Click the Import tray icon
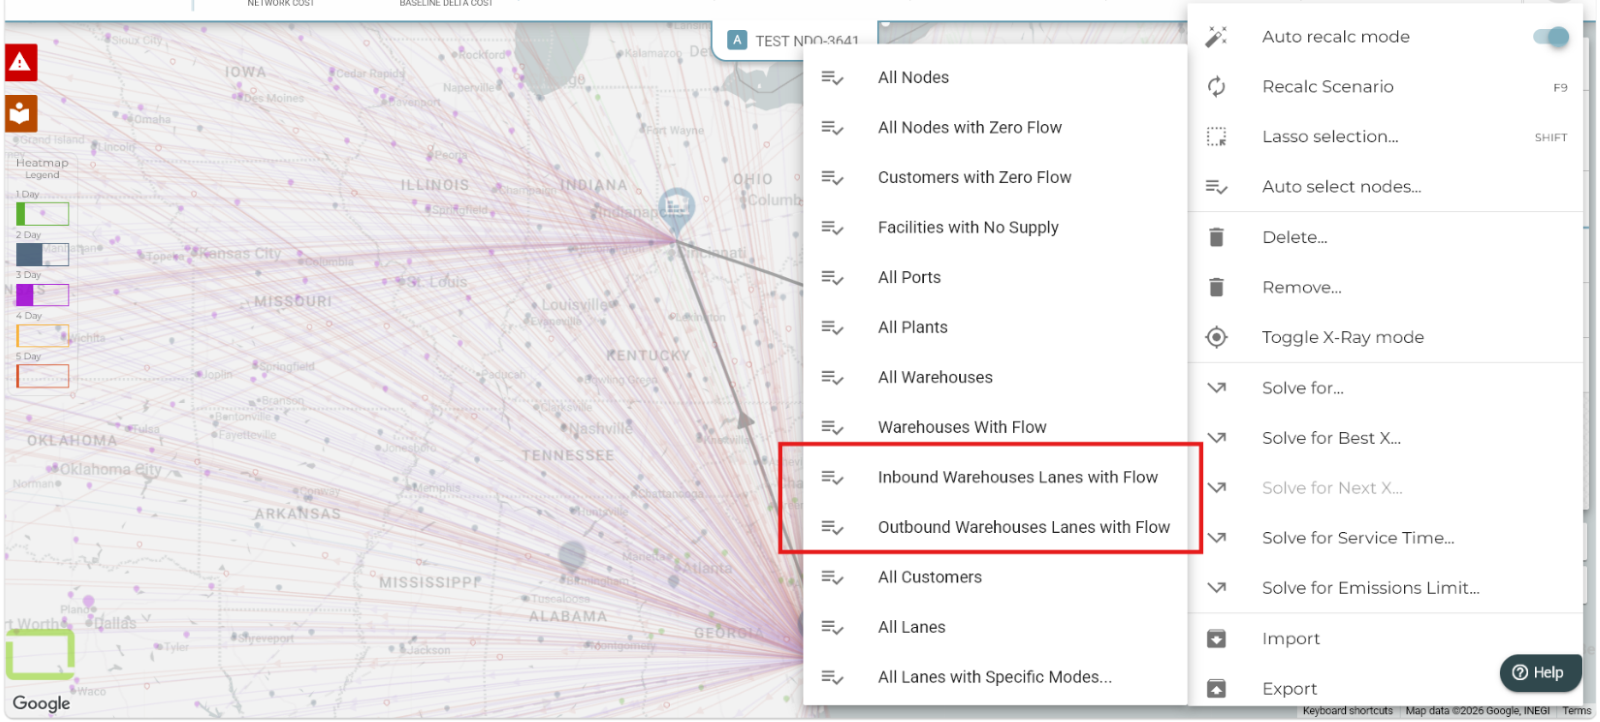1600x722 pixels. (x=1216, y=638)
